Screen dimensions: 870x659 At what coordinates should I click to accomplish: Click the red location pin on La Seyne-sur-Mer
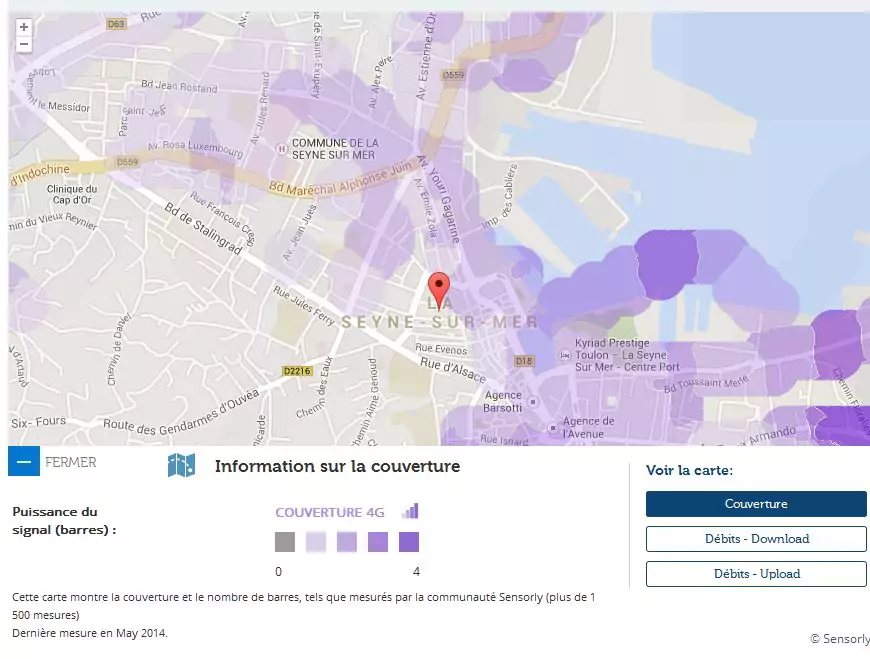(438, 289)
